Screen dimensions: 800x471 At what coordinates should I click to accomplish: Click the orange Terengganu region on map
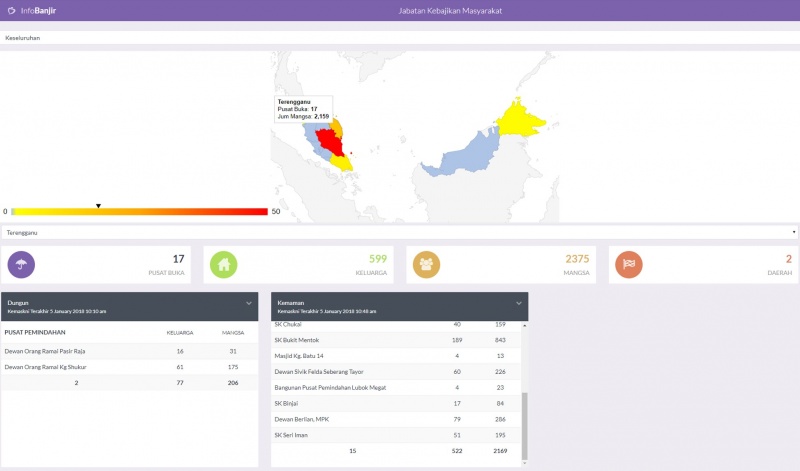coord(337,128)
